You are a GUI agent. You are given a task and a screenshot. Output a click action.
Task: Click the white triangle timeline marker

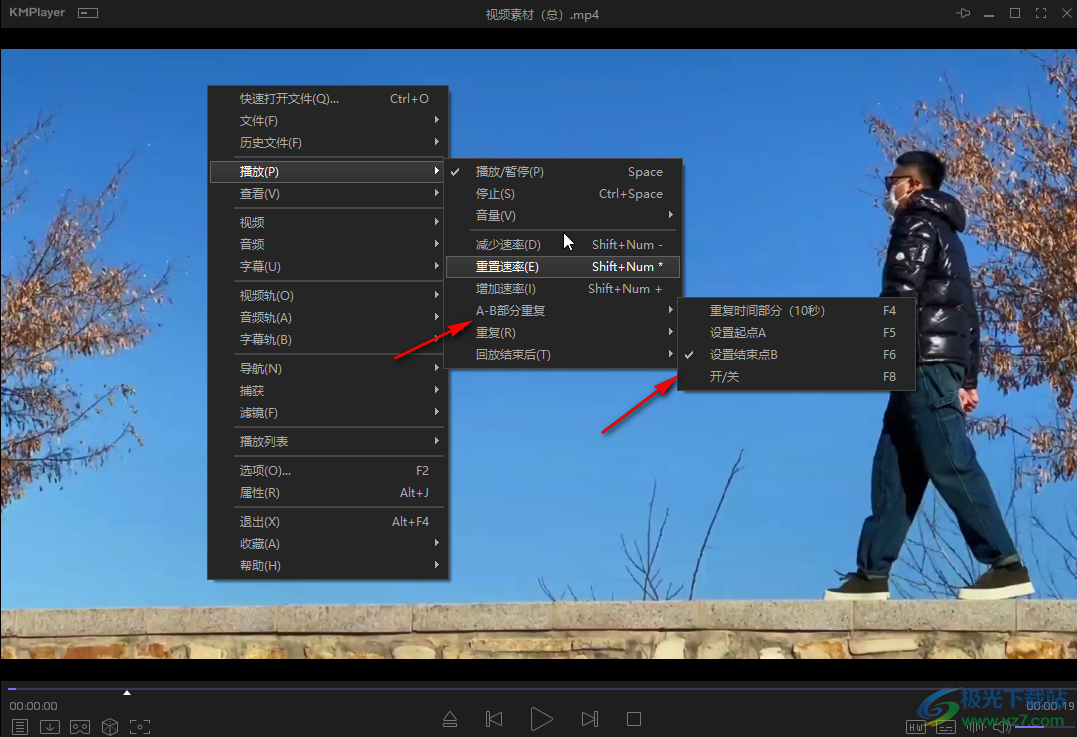tap(127, 692)
